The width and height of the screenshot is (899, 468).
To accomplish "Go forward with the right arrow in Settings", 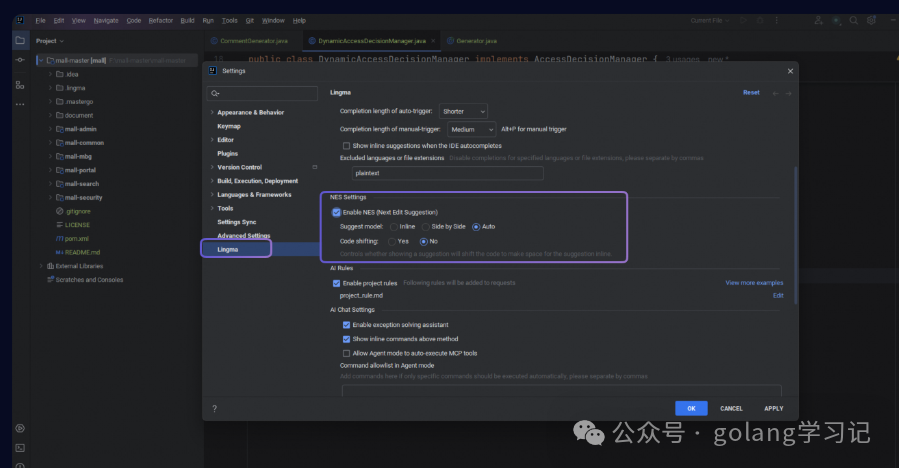I will click(789, 93).
